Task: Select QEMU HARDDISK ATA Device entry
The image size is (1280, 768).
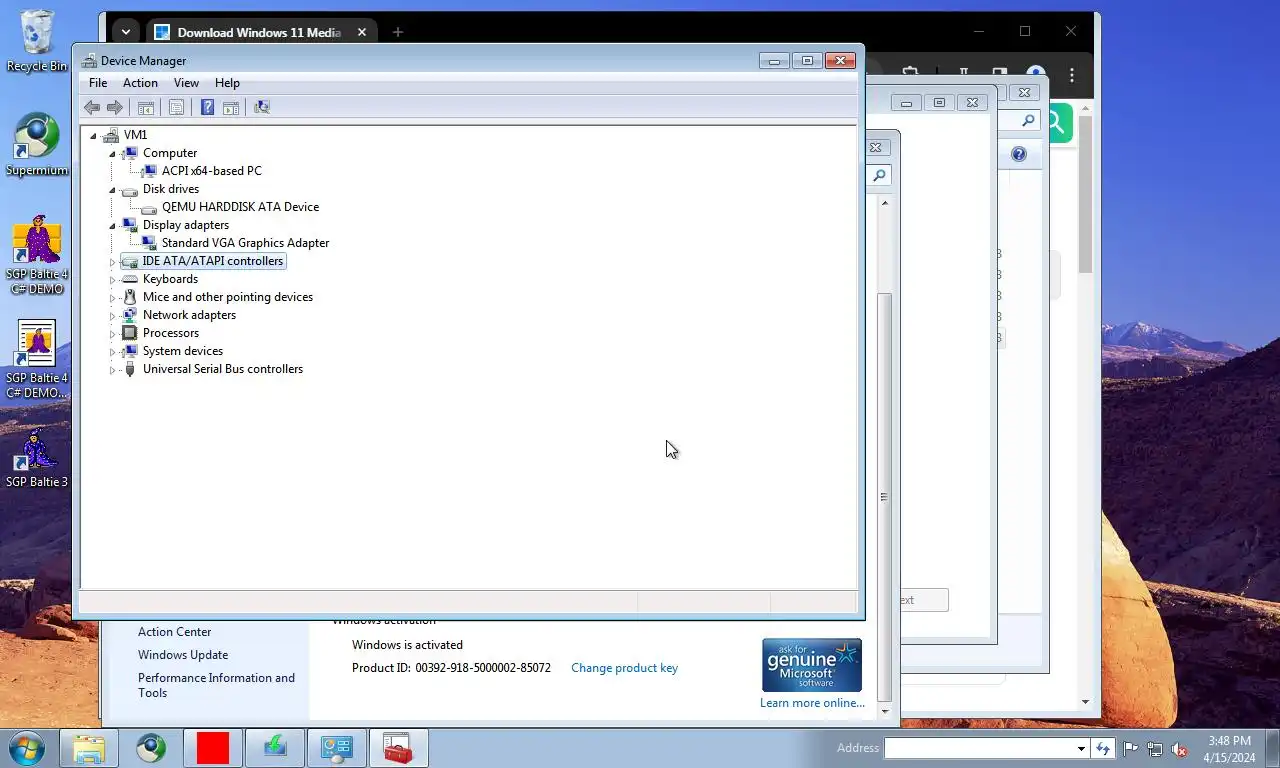Action: tap(240, 207)
